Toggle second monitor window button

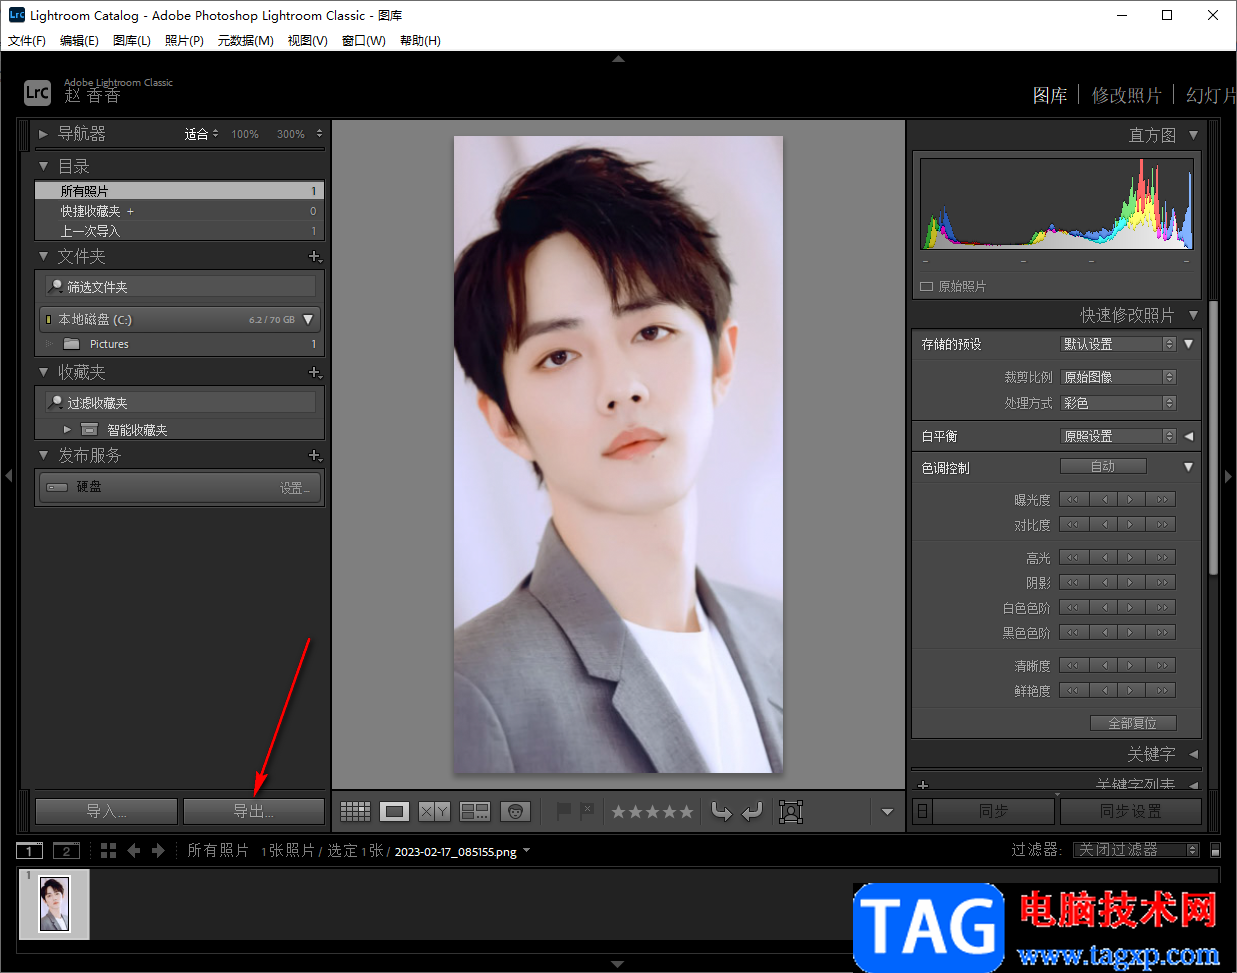pos(66,851)
